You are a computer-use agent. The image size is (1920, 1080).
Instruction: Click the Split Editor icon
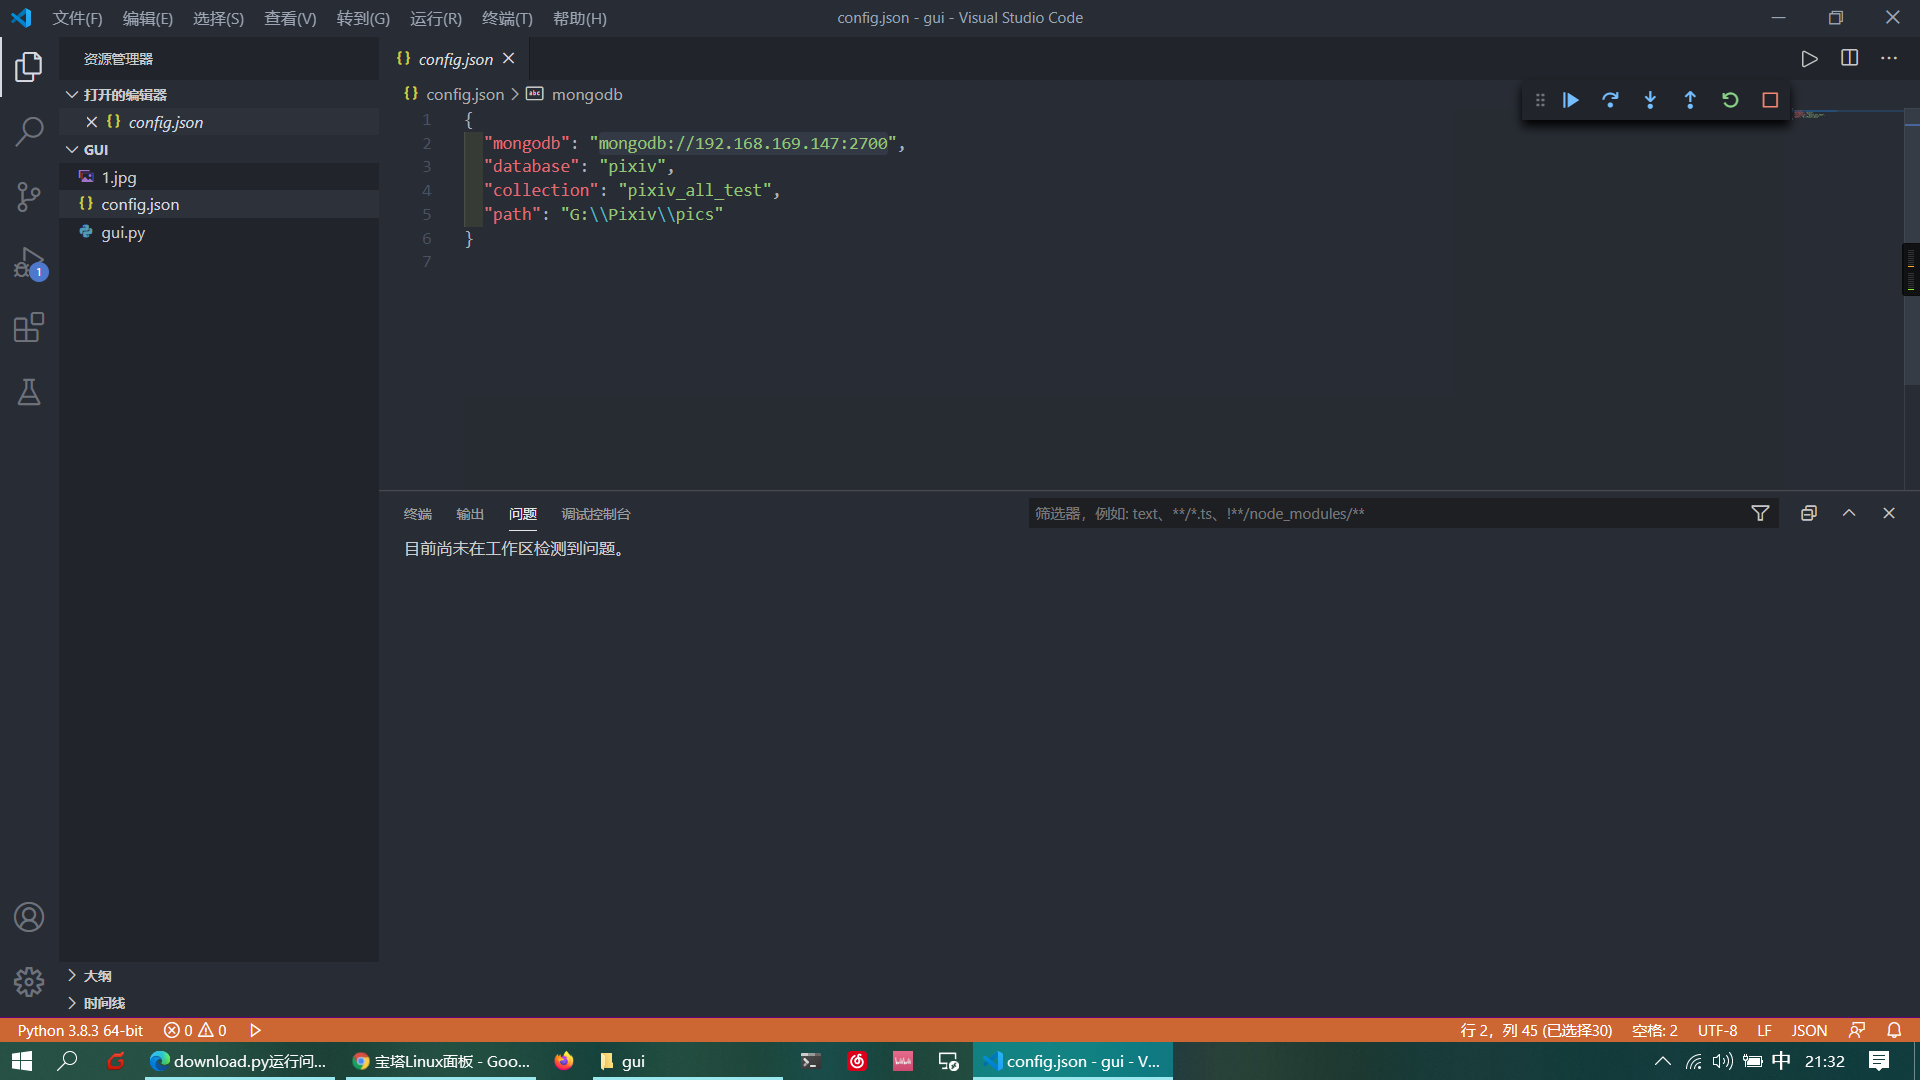pos(1849,58)
